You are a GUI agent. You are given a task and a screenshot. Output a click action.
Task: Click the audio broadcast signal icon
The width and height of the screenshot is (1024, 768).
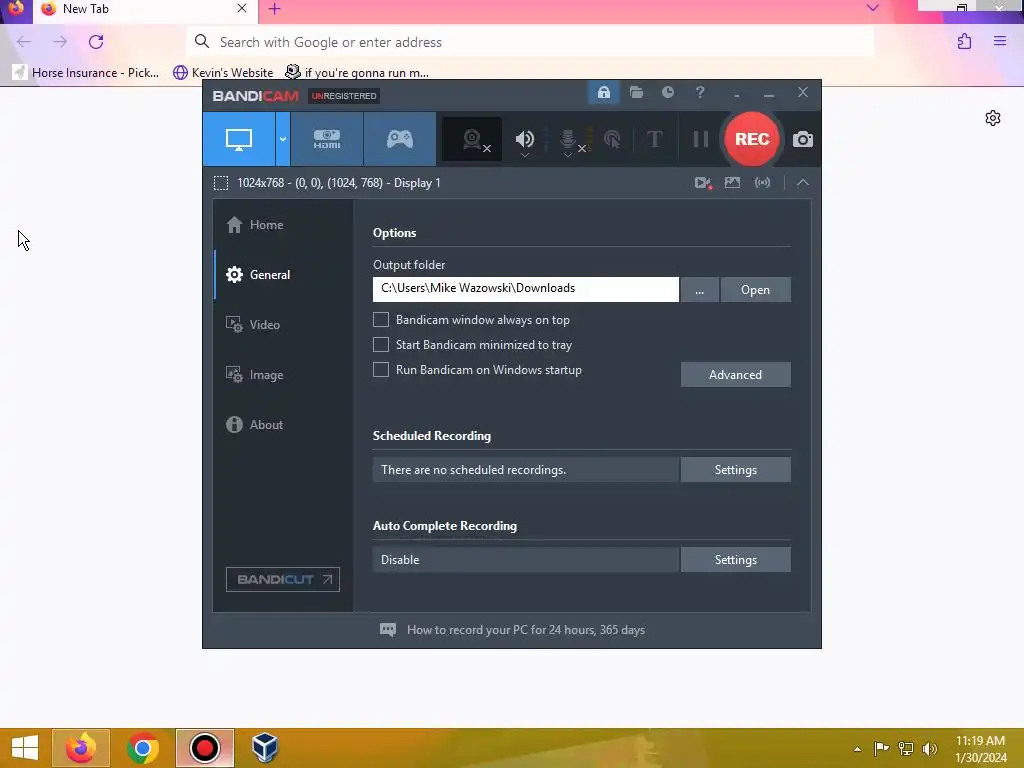pos(762,183)
